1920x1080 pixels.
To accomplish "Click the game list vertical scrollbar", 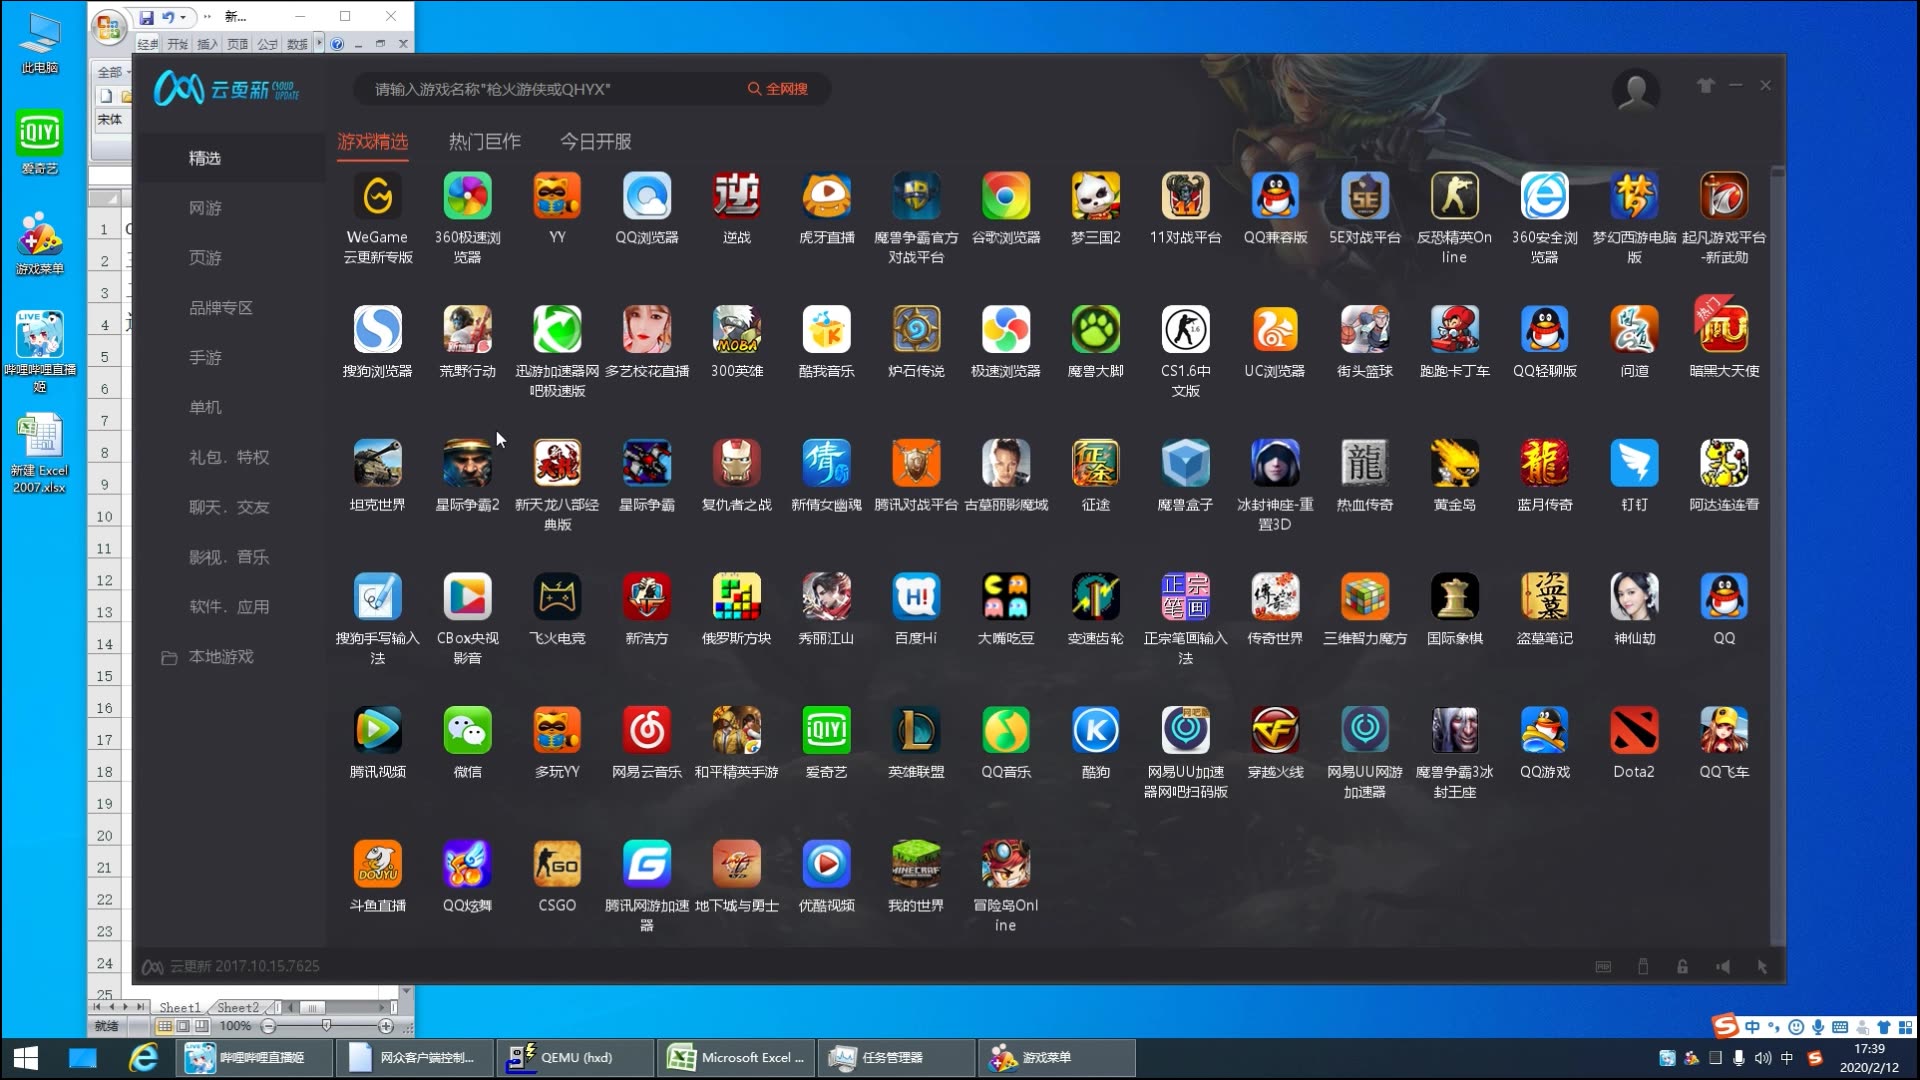I will (1777, 555).
